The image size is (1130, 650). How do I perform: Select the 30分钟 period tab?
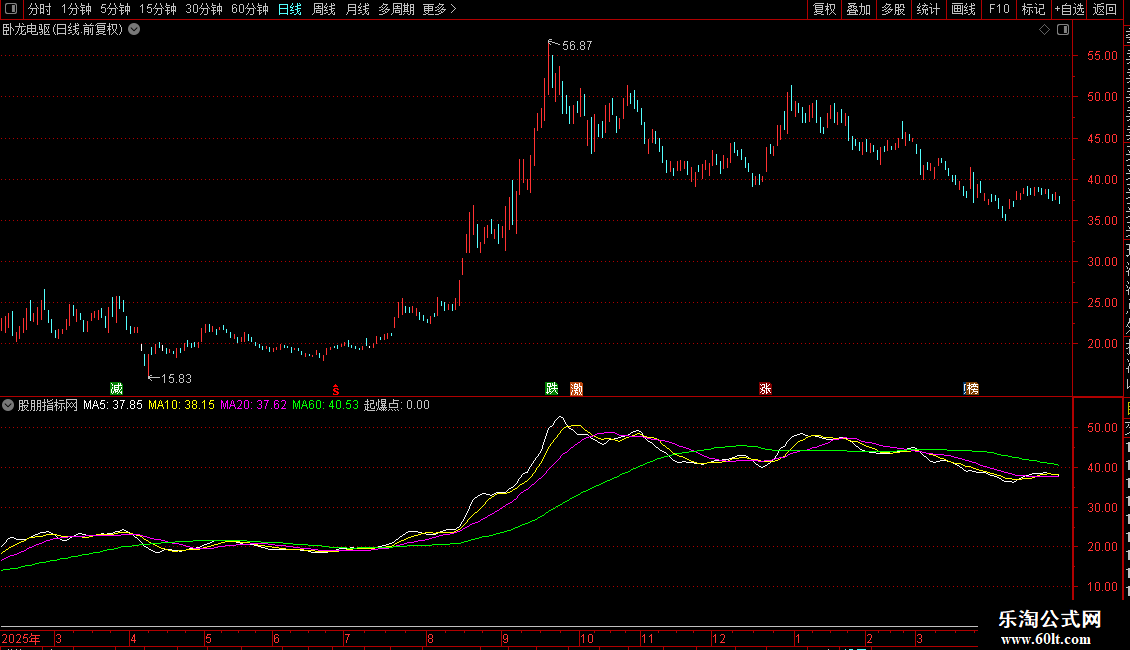coord(204,9)
